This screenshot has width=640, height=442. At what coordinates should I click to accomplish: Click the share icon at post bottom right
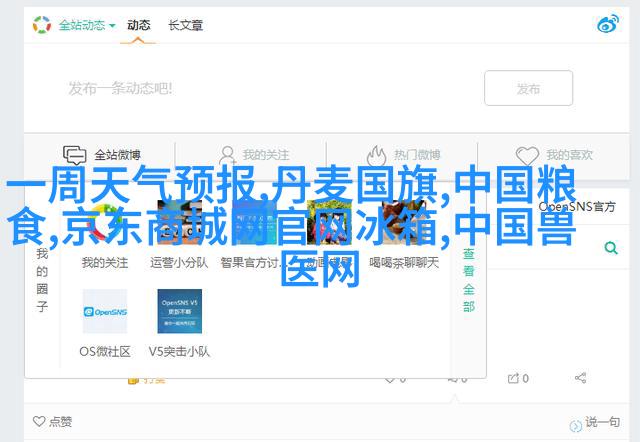pos(581,378)
